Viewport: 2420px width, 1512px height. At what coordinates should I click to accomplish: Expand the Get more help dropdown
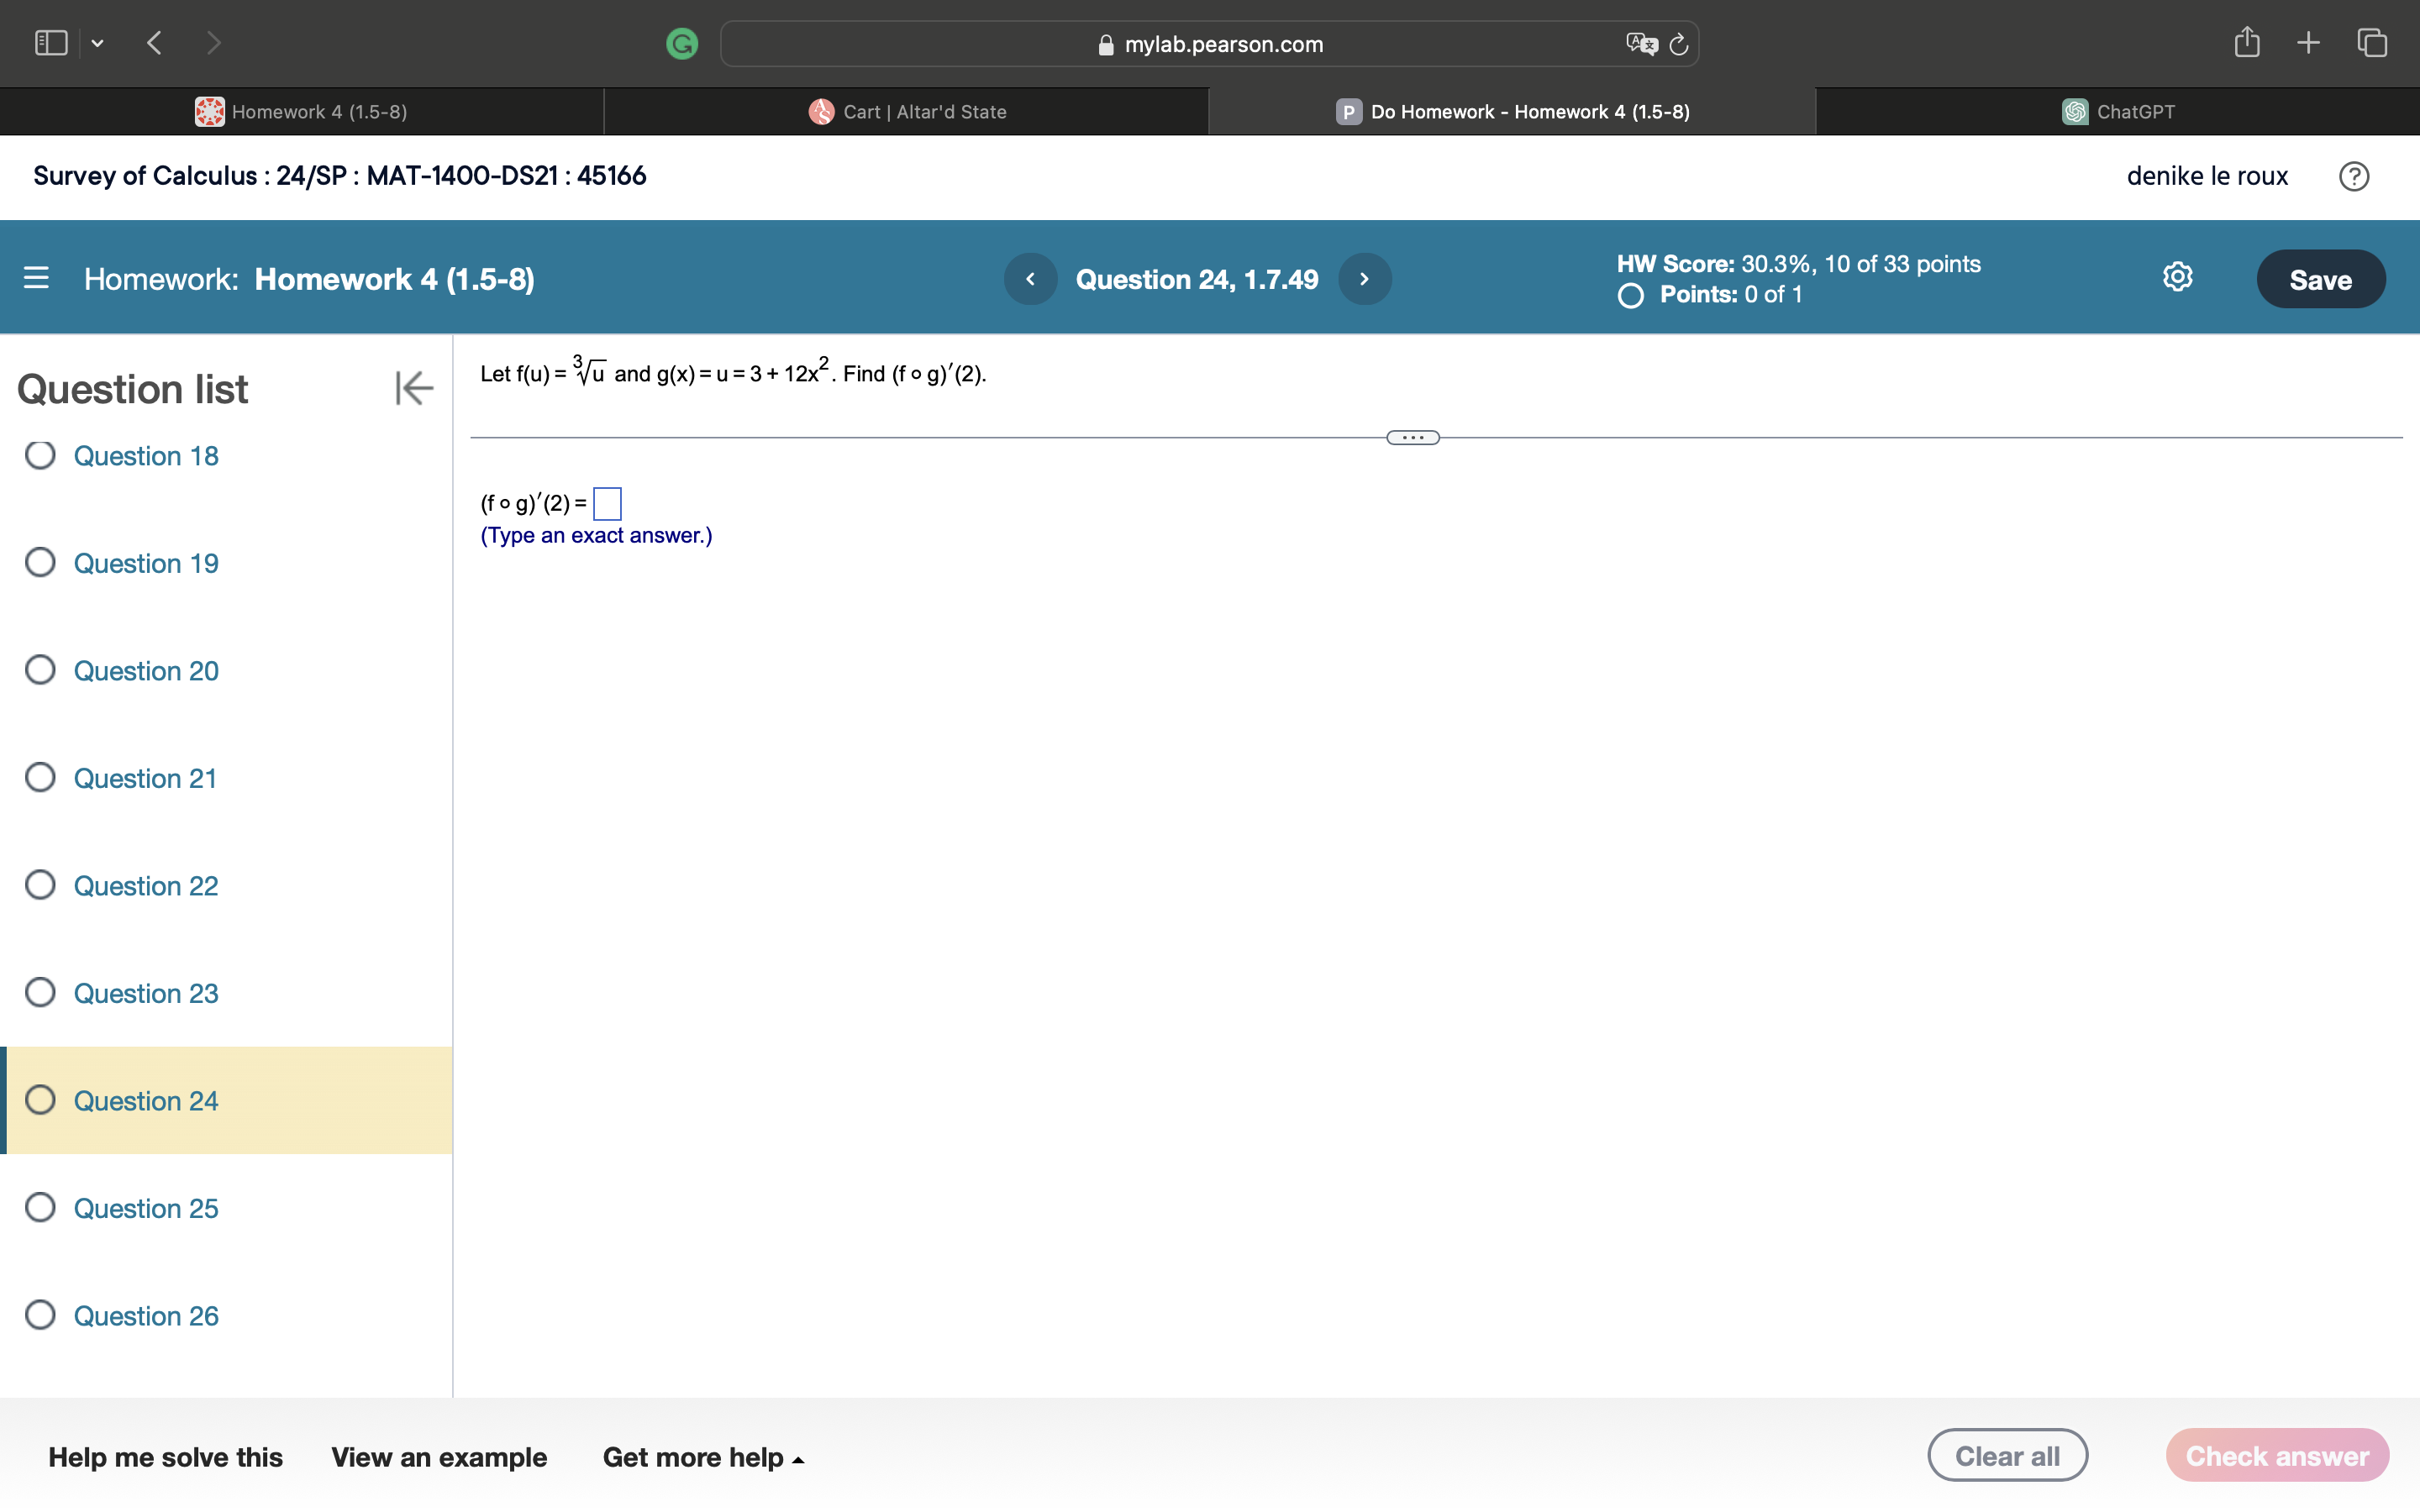703,1457
